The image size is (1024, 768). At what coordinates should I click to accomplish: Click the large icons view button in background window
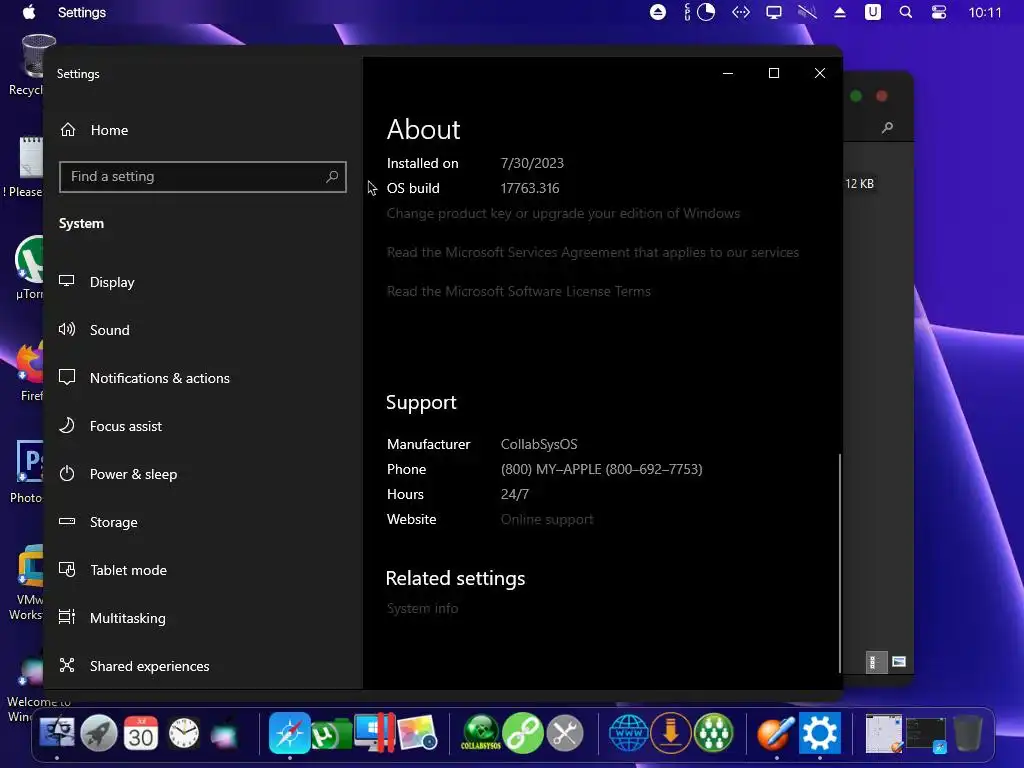(899, 662)
